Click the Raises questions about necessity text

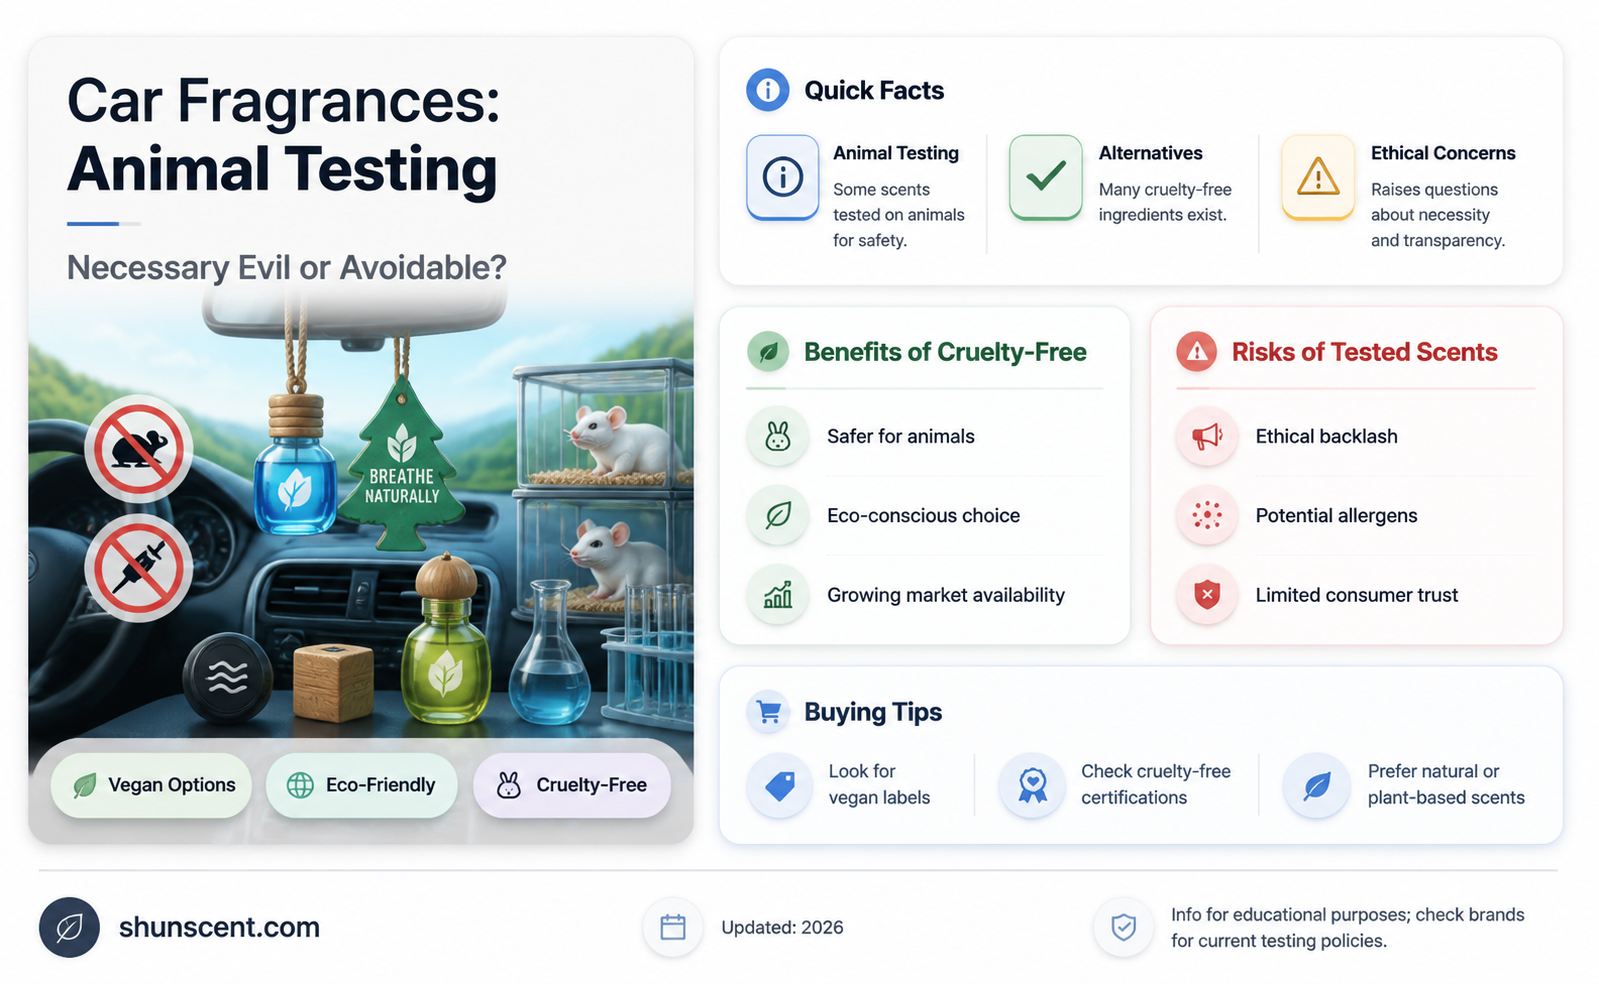pyautogui.click(x=1438, y=215)
